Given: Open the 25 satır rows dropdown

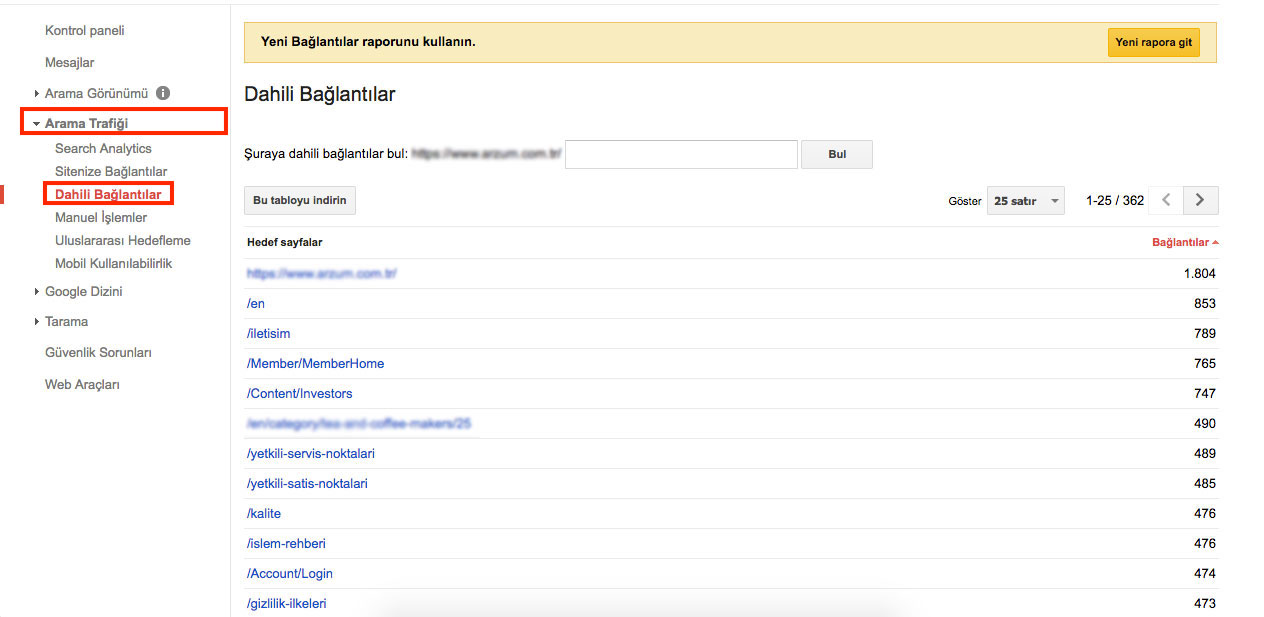Looking at the screenshot, I should 1025,201.
